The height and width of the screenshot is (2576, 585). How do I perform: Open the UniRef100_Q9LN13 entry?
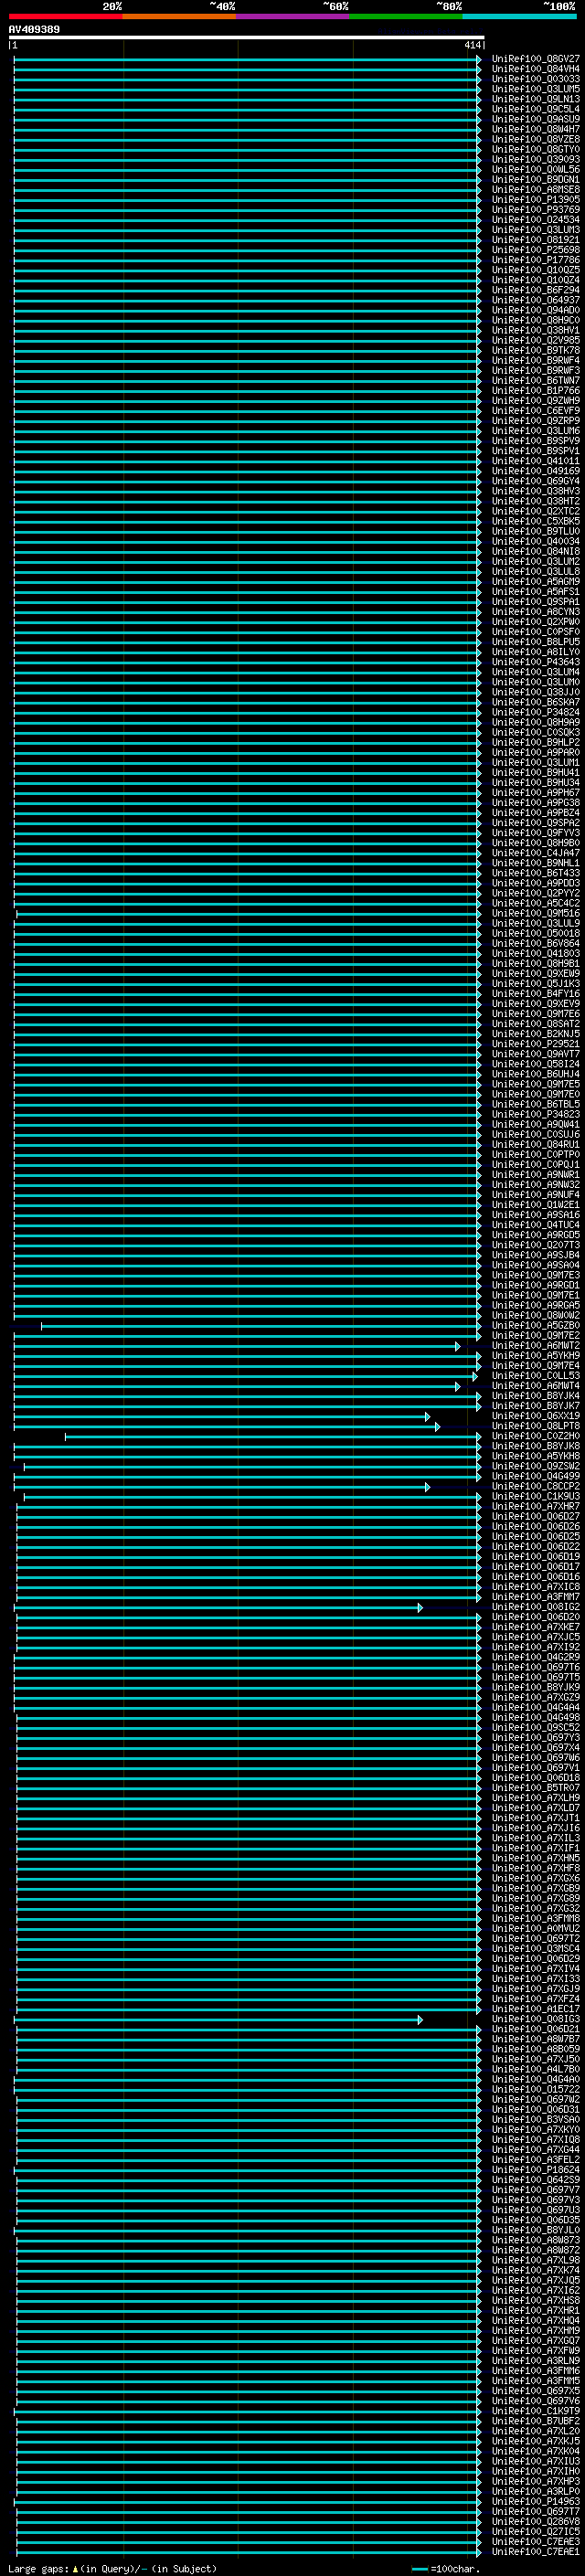[535, 99]
